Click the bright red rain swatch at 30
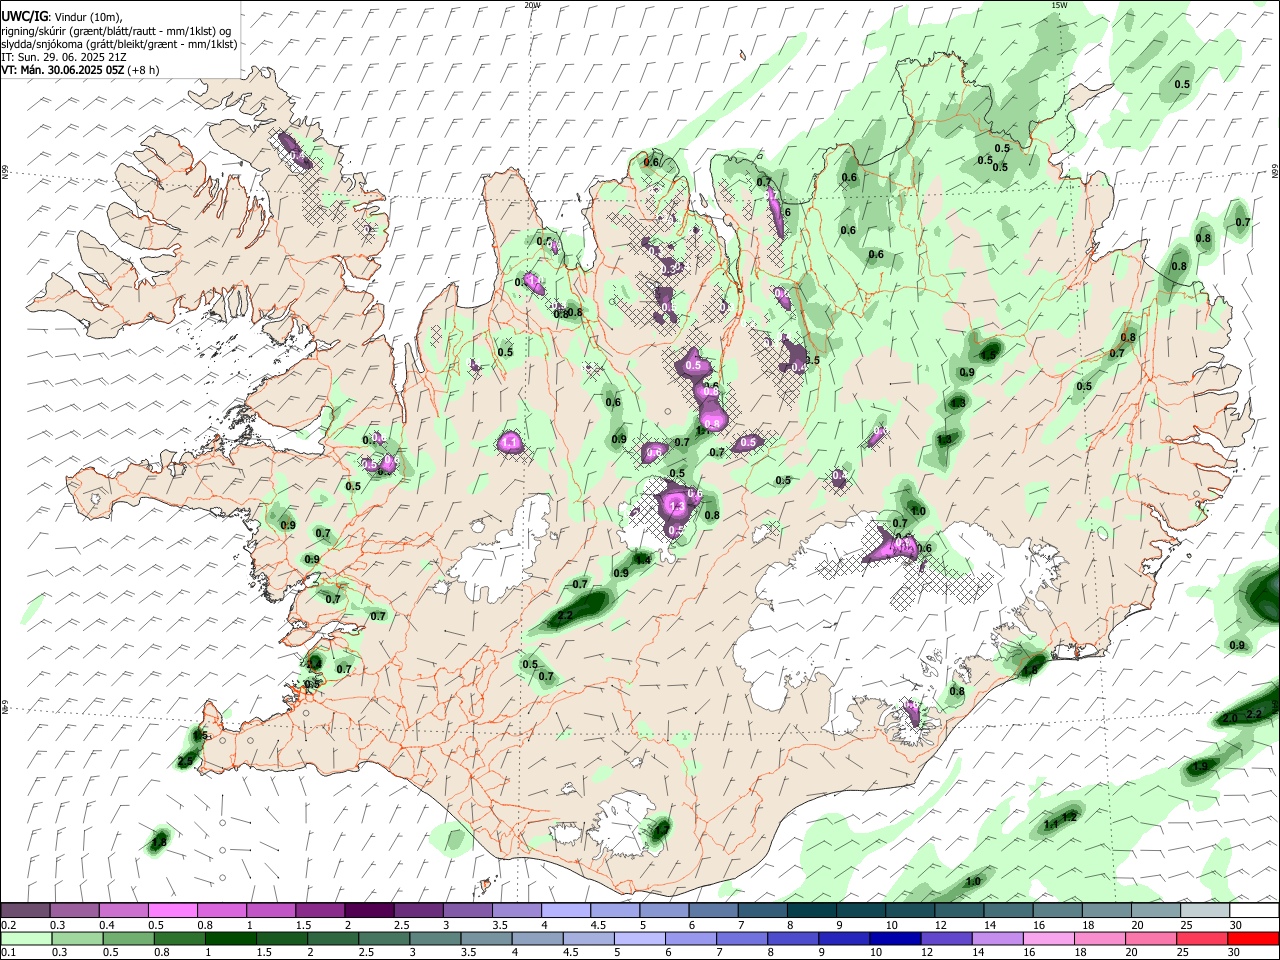 click(1253, 938)
